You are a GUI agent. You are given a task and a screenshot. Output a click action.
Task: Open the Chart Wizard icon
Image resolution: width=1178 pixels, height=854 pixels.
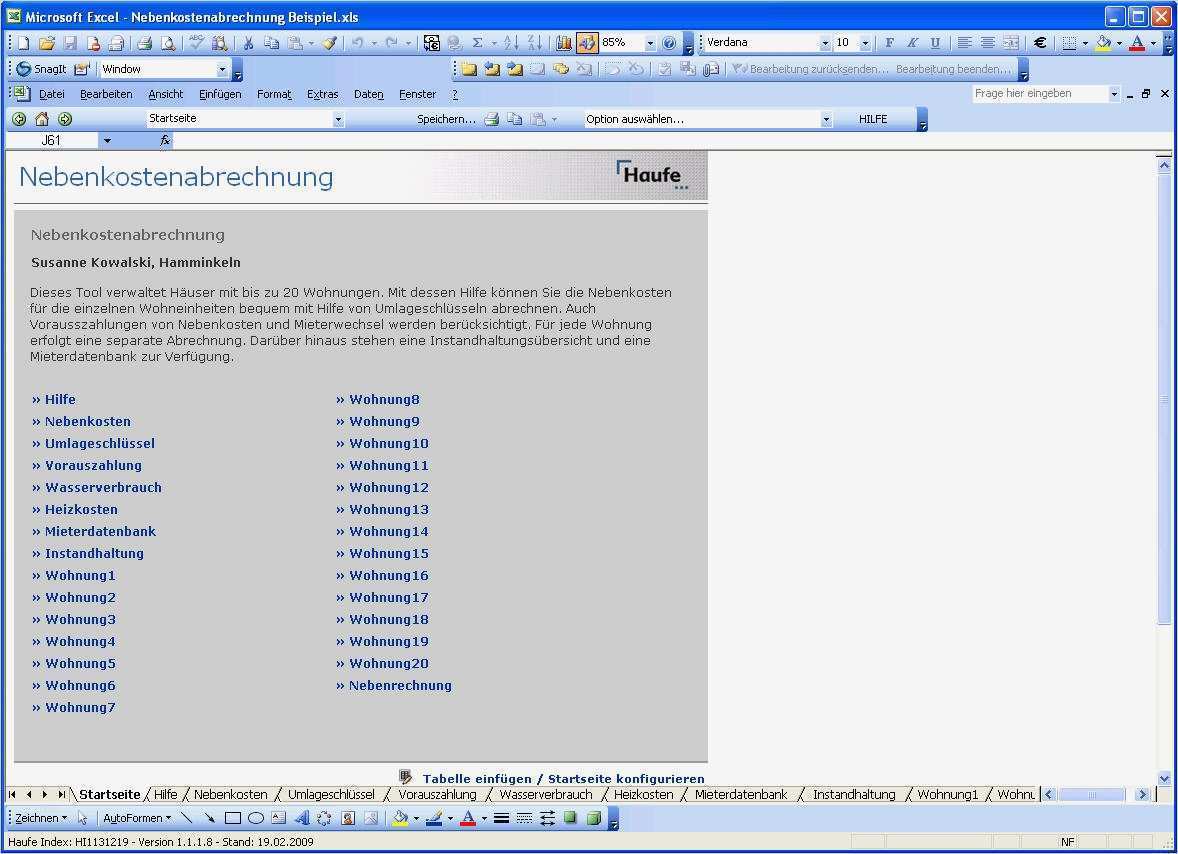click(565, 42)
